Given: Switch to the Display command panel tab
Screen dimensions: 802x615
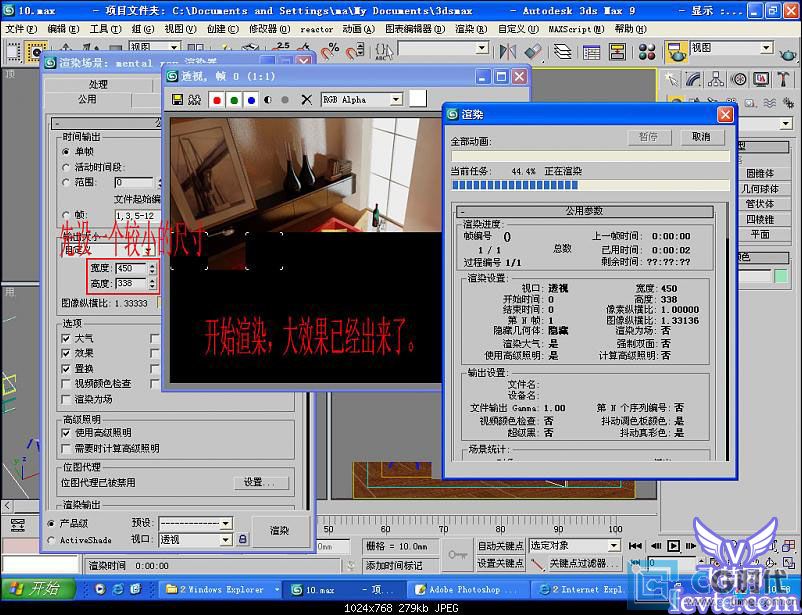Looking at the screenshot, I should (x=761, y=79).
